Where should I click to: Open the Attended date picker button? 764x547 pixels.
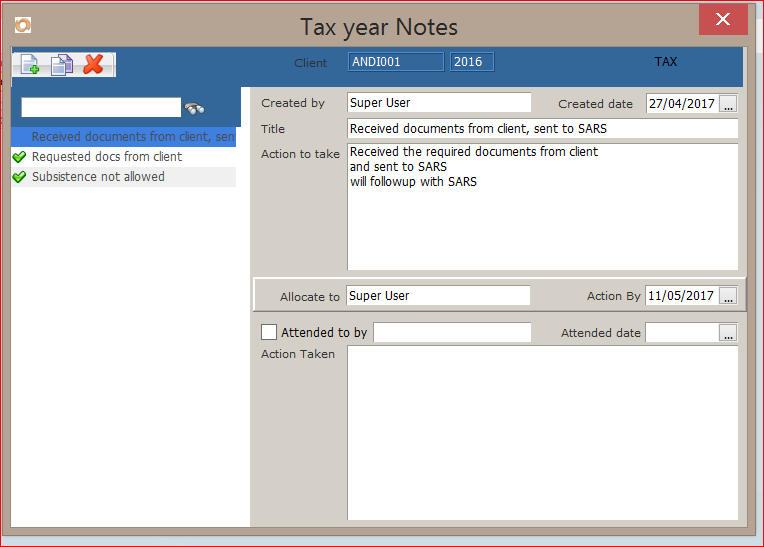click(728, 333)
